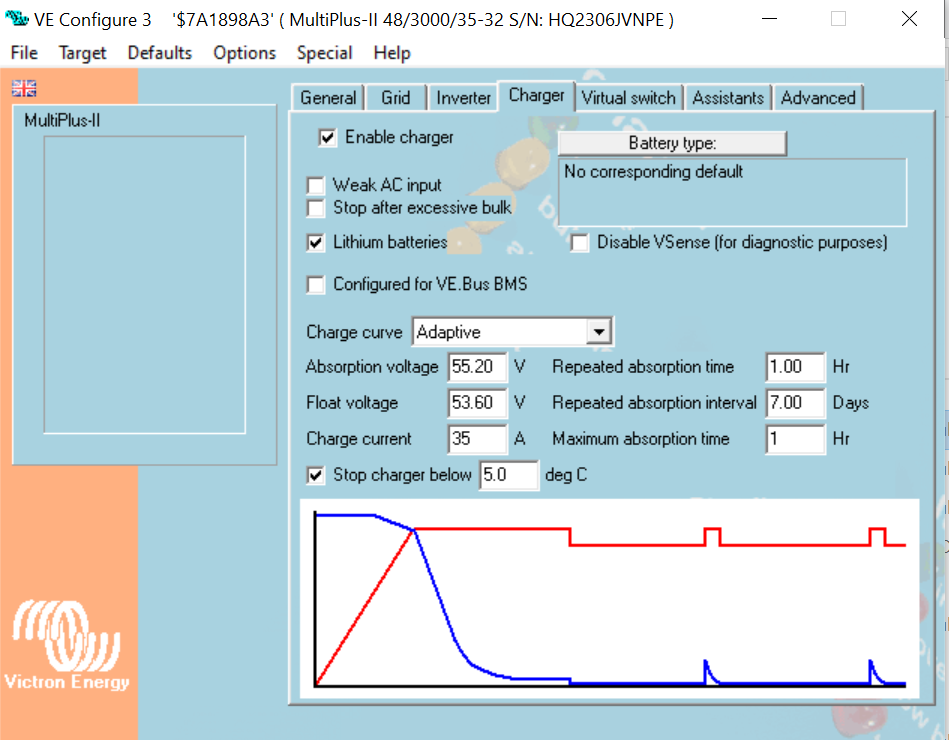Click the Battery type button
Image resolution: width=949 pixels, height=740 pixels.
pos(672,143)
